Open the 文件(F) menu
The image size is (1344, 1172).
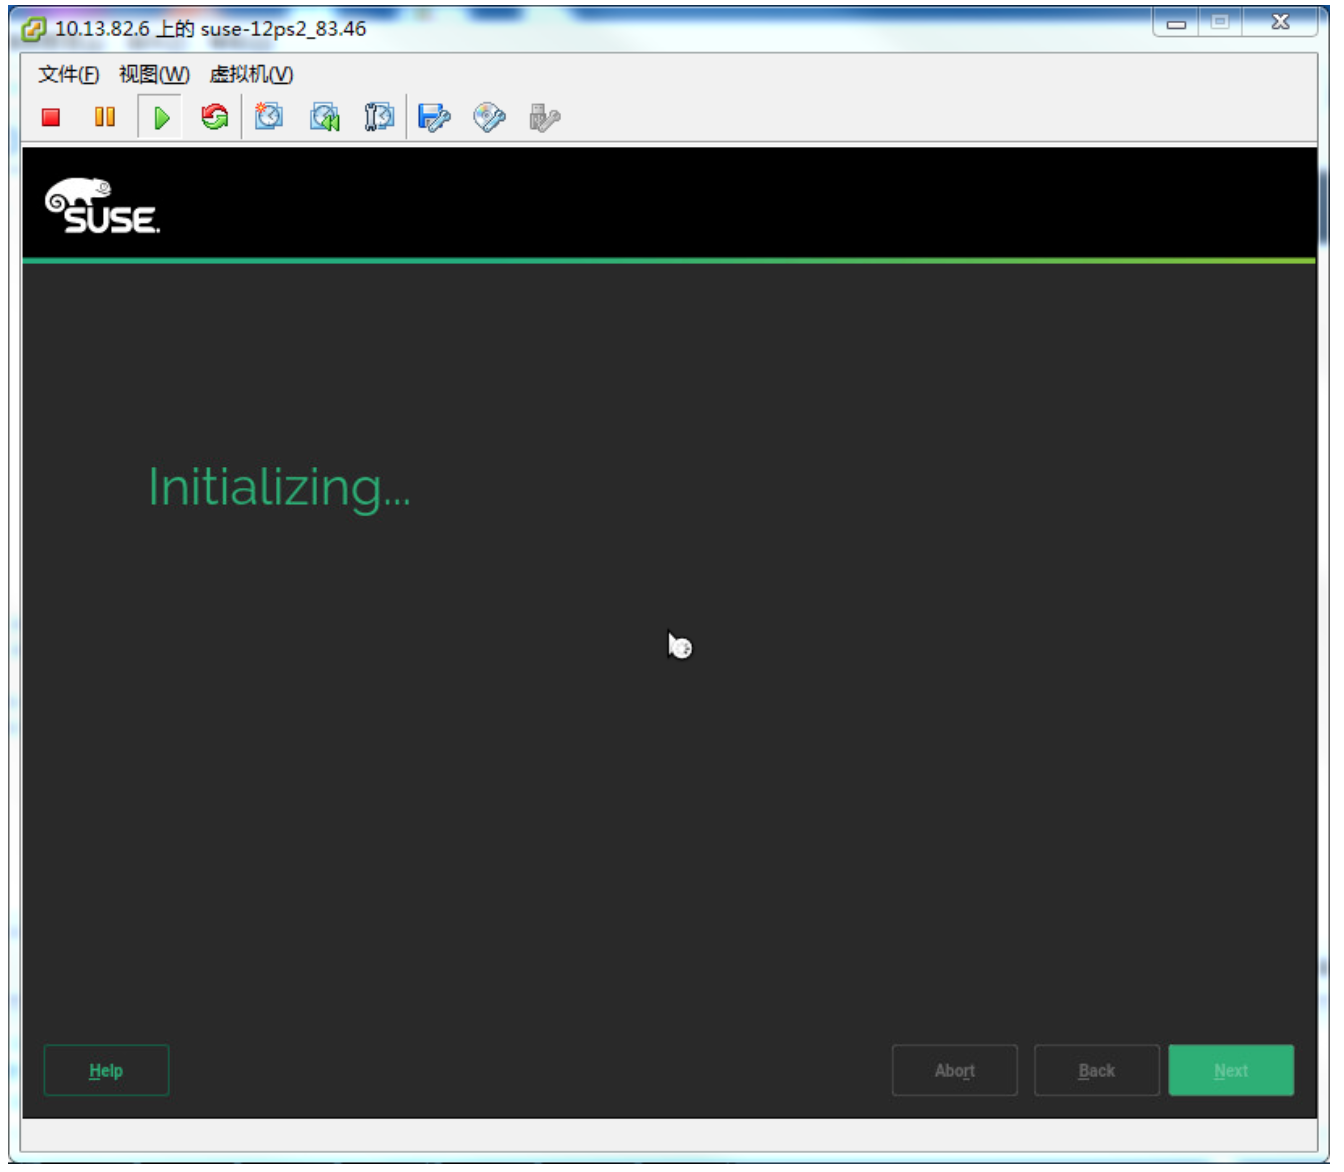69,75
